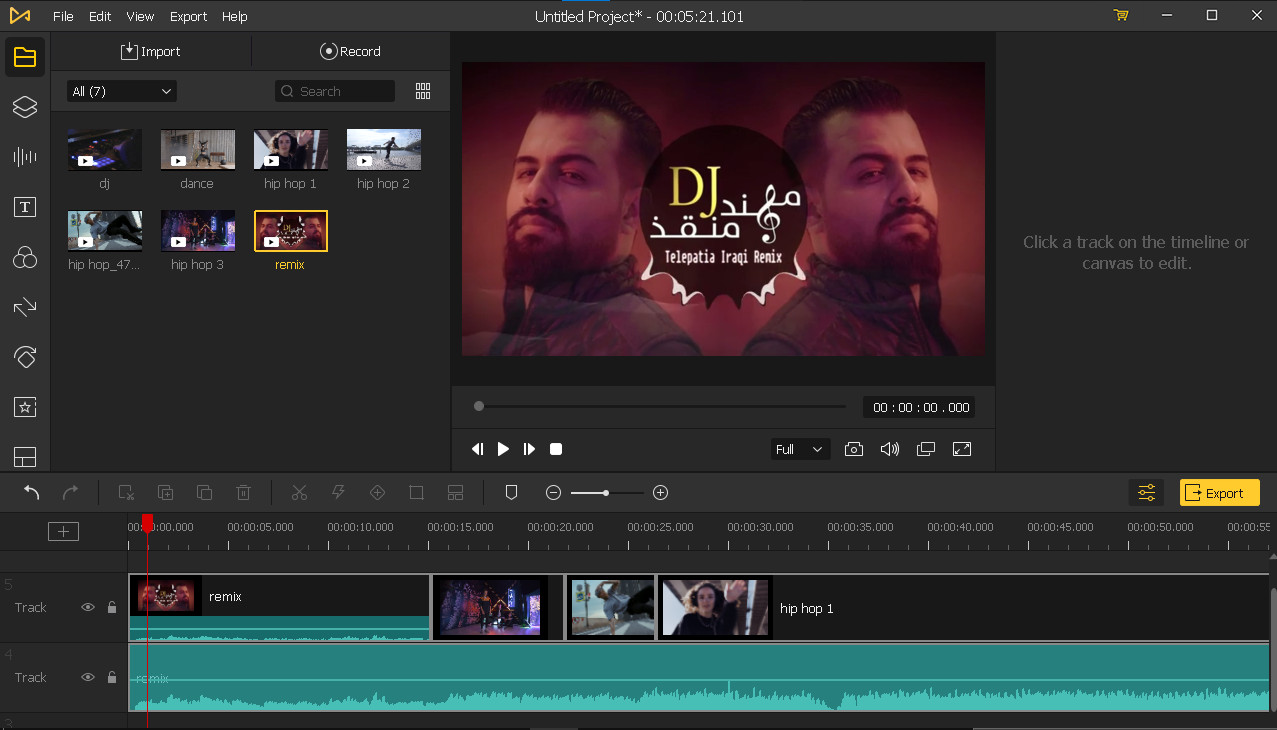Select the remix clip thumbnail
The height and width of the screenshot is (730, 1277).
[290, 229]
